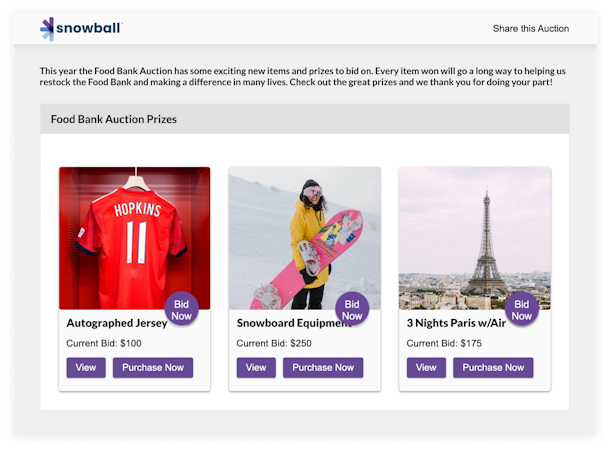Image resolution: width=610 pixels, height=450 pixels.
Task: Click the Autographed Jersey title
Action: (117, 323)
